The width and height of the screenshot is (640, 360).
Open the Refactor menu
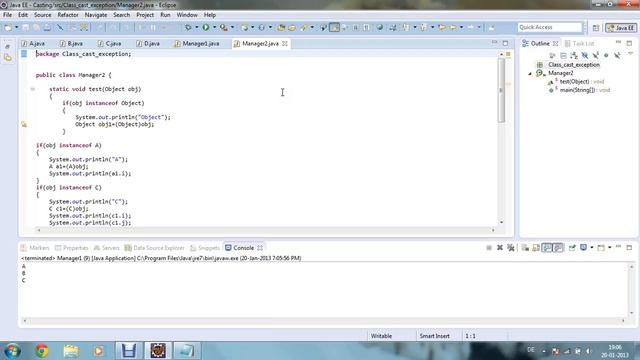(x=68, y=15)
